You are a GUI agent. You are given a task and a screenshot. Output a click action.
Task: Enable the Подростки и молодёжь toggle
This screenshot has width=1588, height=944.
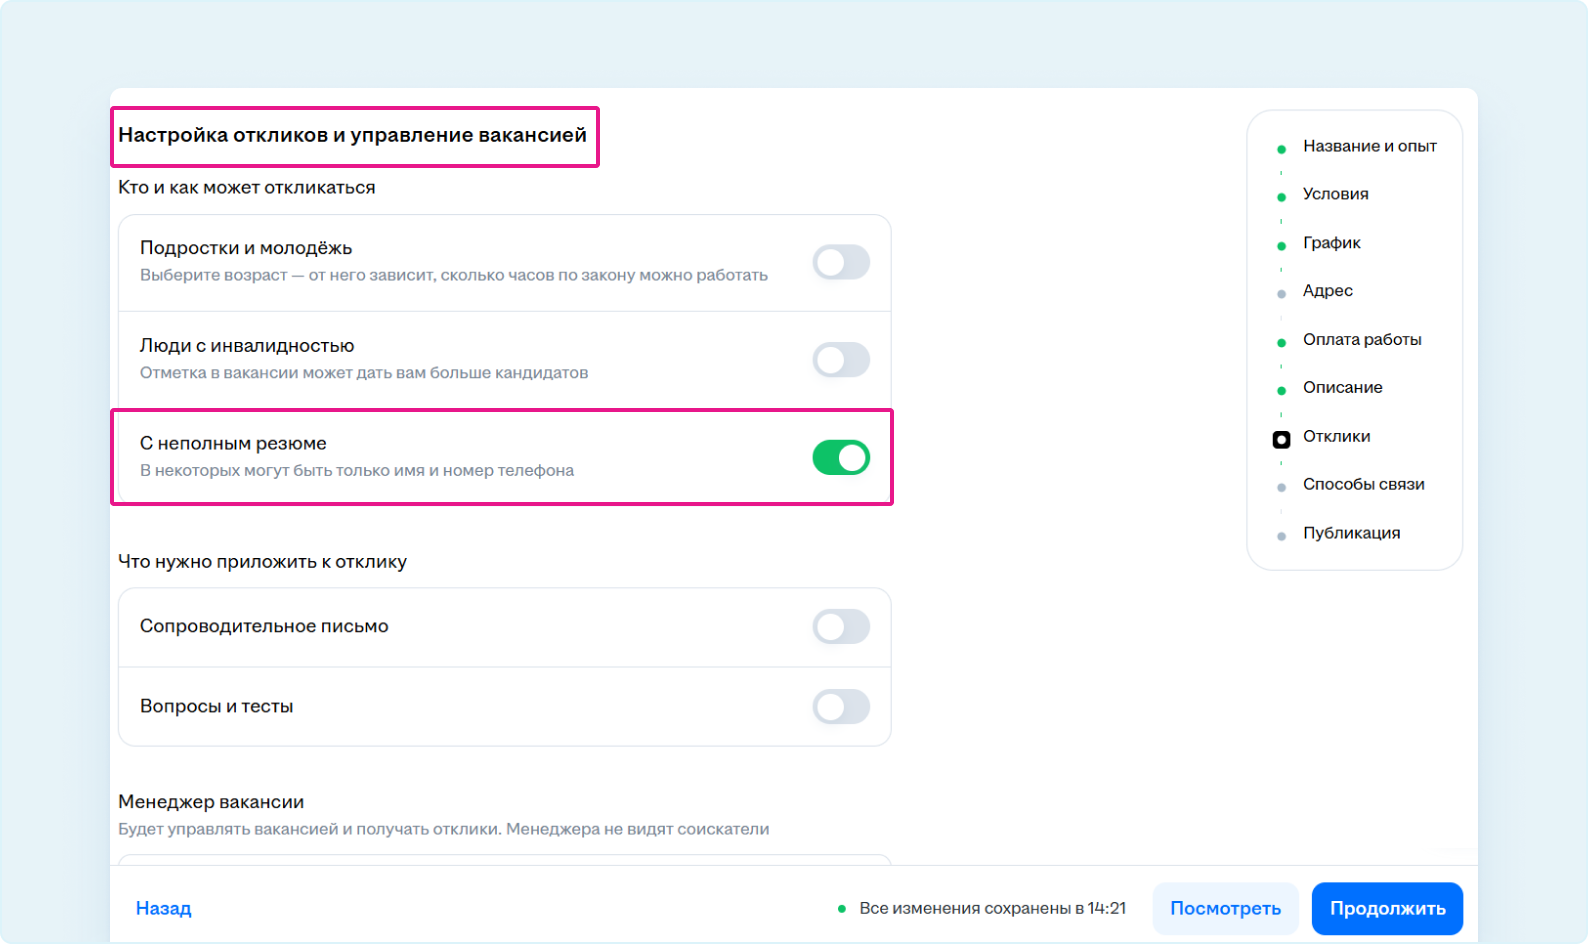(840, 262)
